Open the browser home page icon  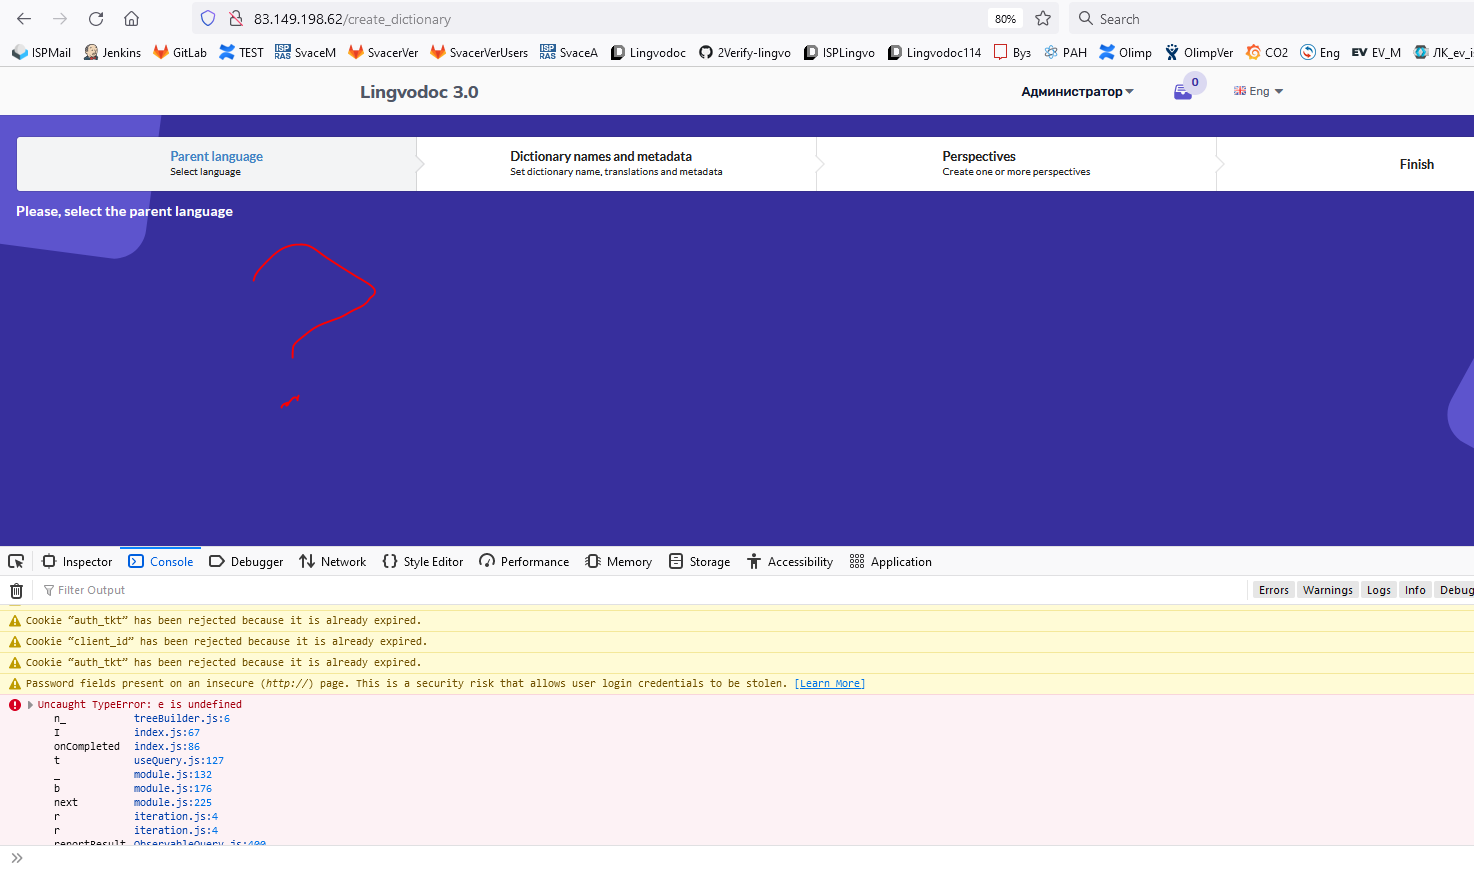tap(131, 19)
